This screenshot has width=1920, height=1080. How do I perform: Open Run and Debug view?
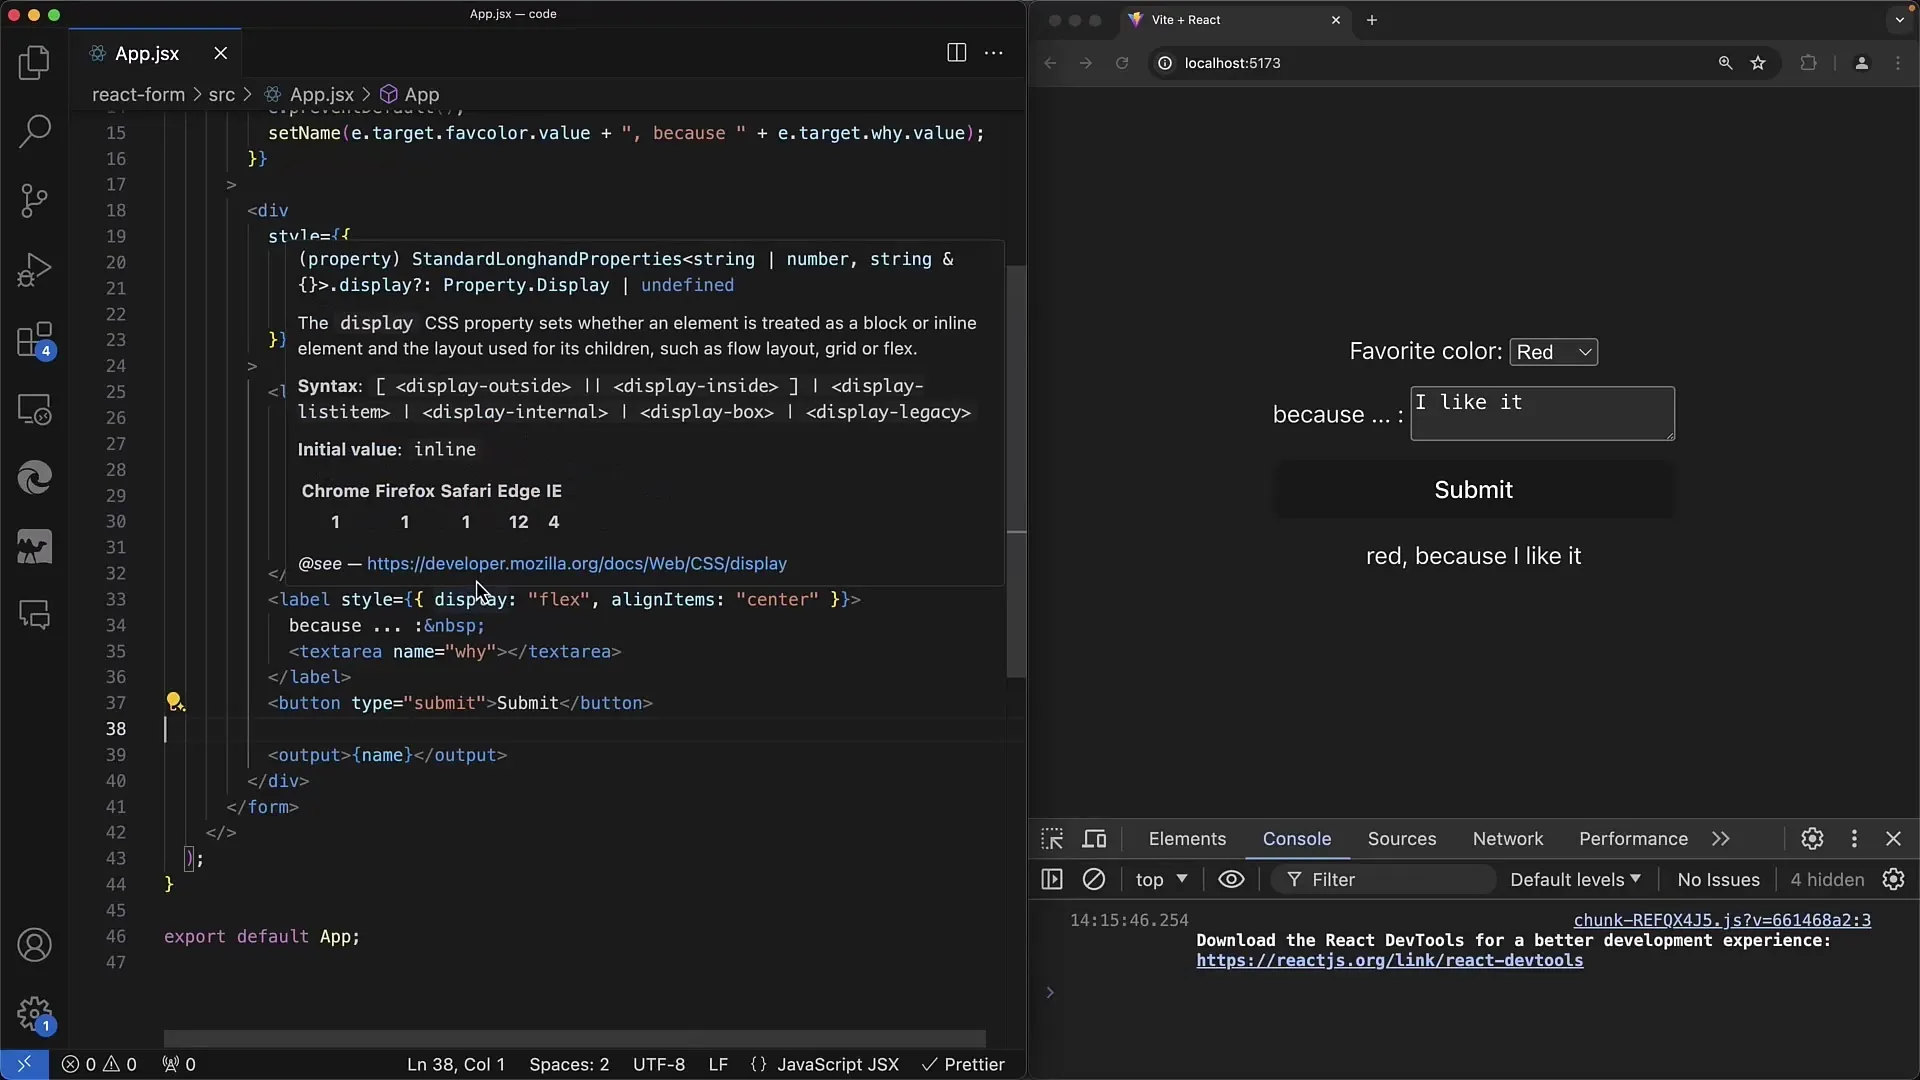[34, 270]
